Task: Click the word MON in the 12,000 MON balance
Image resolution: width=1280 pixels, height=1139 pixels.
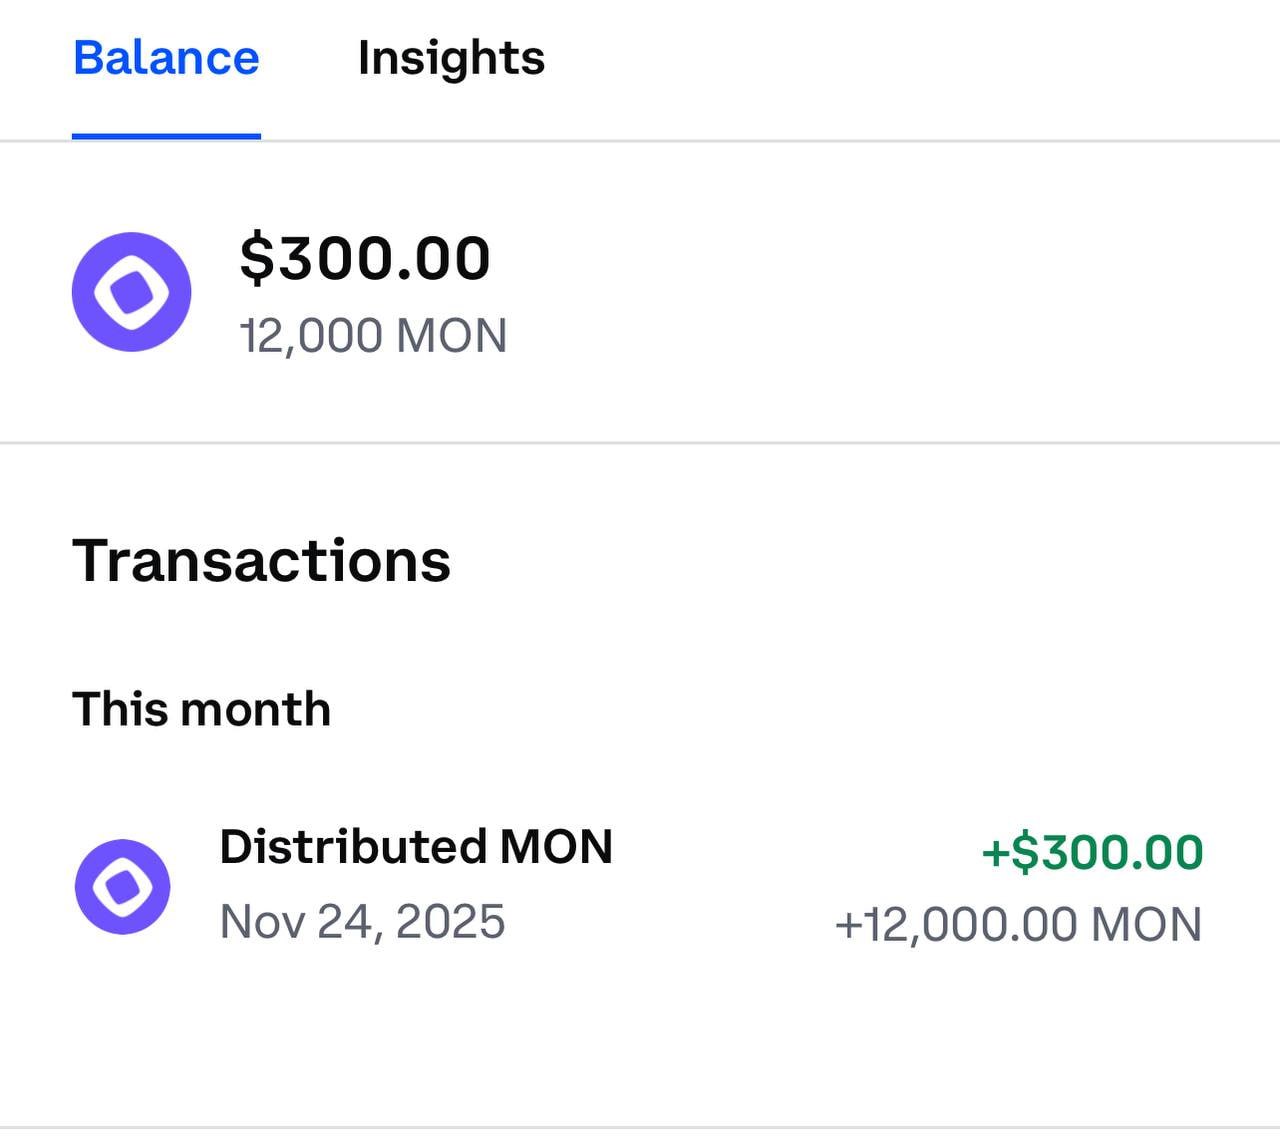Action: [x=451, y=336]
